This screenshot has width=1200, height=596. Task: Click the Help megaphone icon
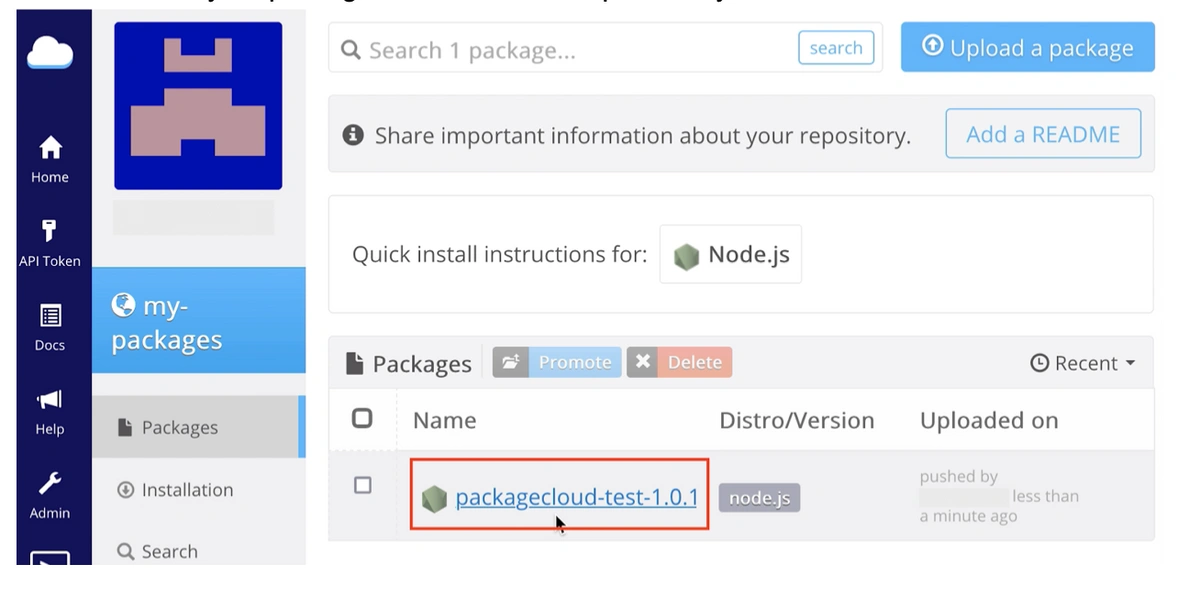(x=50, y=400)
